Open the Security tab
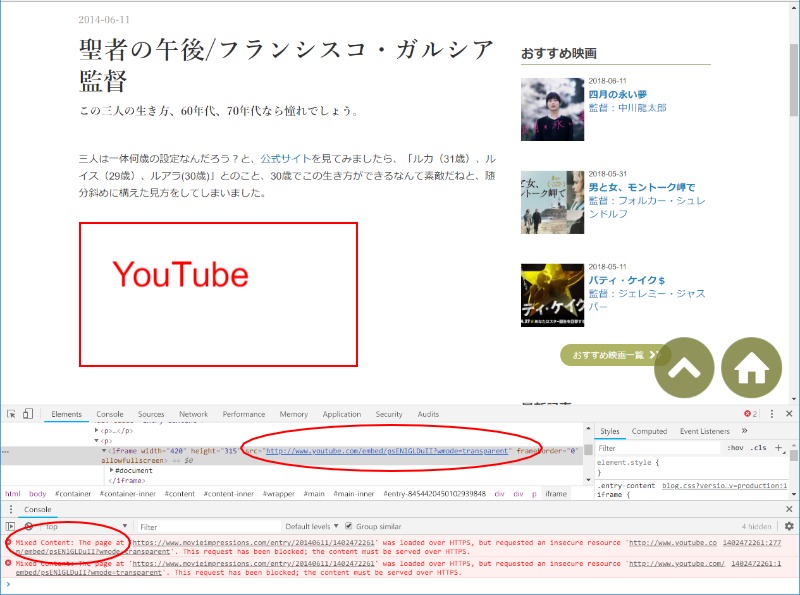This screenshot has width=800, height=595. pos(389,414)
